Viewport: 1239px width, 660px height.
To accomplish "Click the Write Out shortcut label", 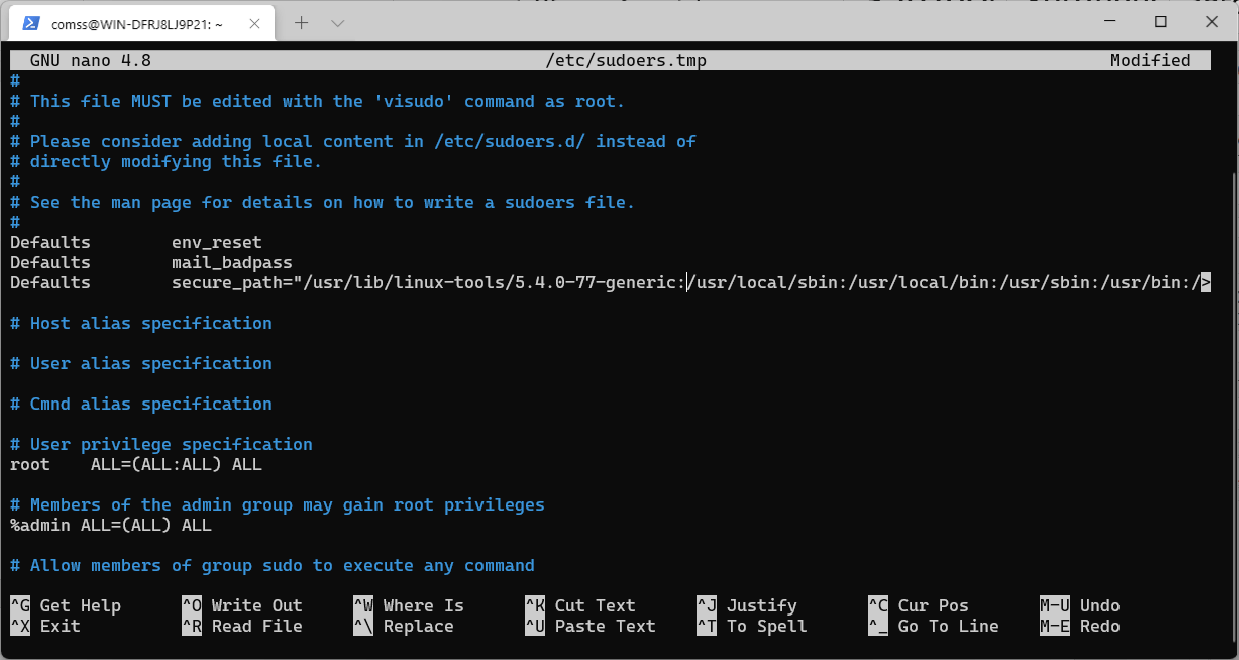I will (x=256, y=605).
